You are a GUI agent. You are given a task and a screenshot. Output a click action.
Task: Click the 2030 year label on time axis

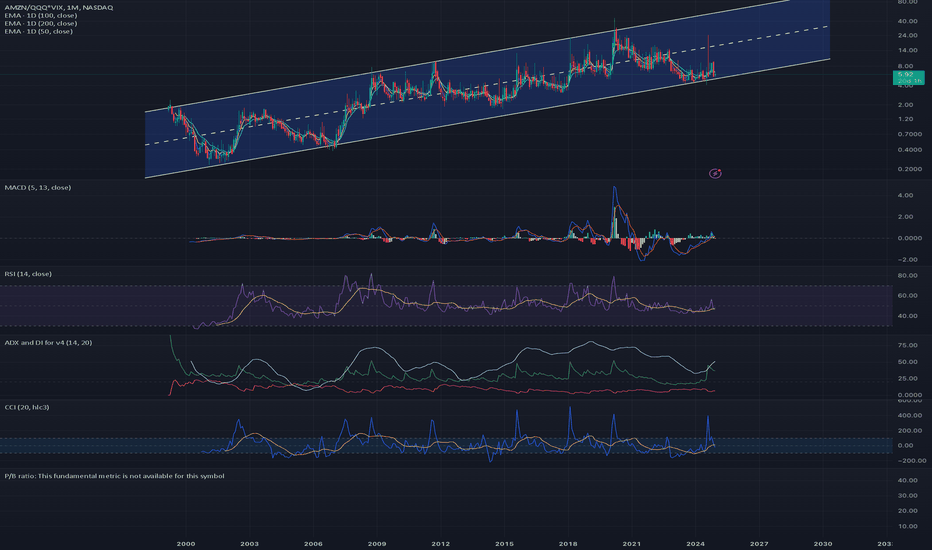point(823,543)
